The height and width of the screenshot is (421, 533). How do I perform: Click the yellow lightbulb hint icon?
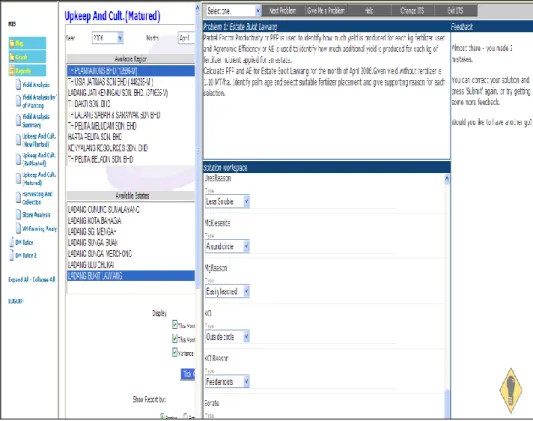pyautogui.click(x=510, y=390)
